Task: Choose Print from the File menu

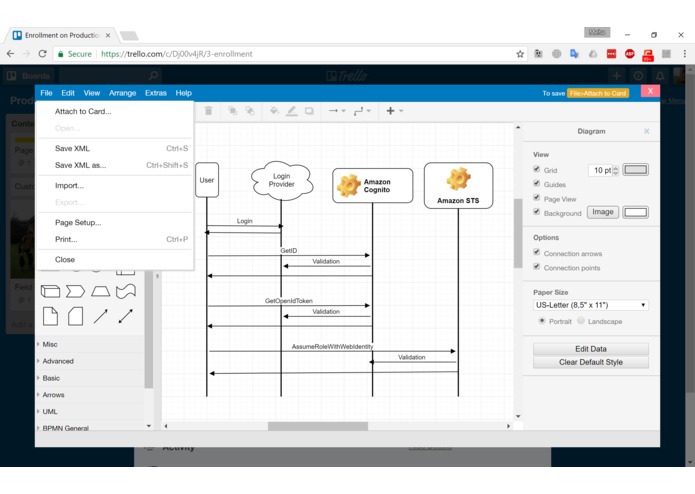Action: tap(115, 239)
